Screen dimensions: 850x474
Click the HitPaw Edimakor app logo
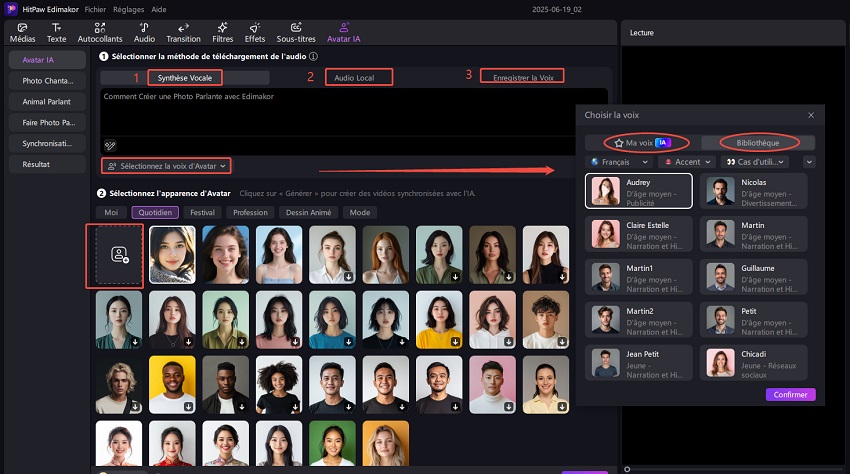coord(11,9)
